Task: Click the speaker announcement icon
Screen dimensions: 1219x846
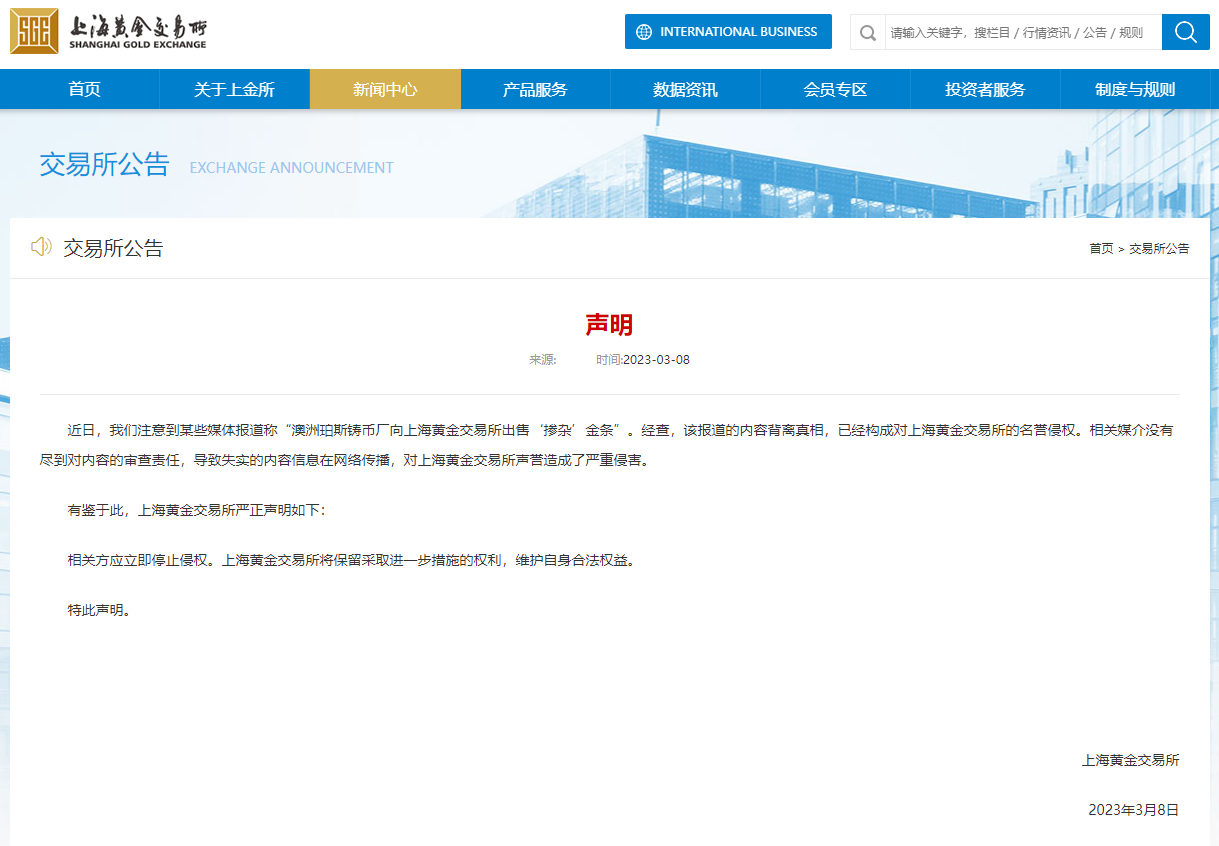Action: (41, 247)
